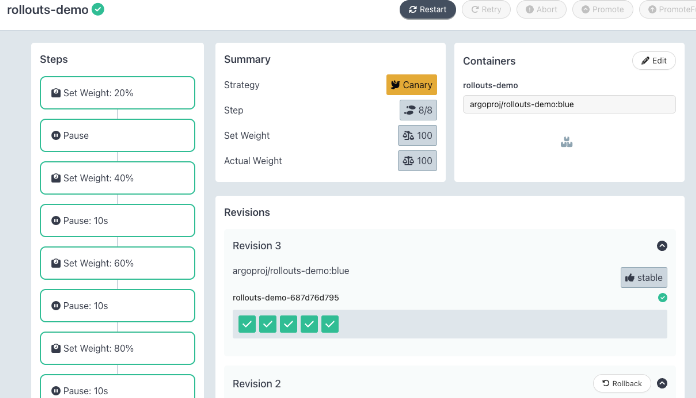696x398 pixels.
Task: Click the Revision 2 heading
Action: tap(257, 384)
